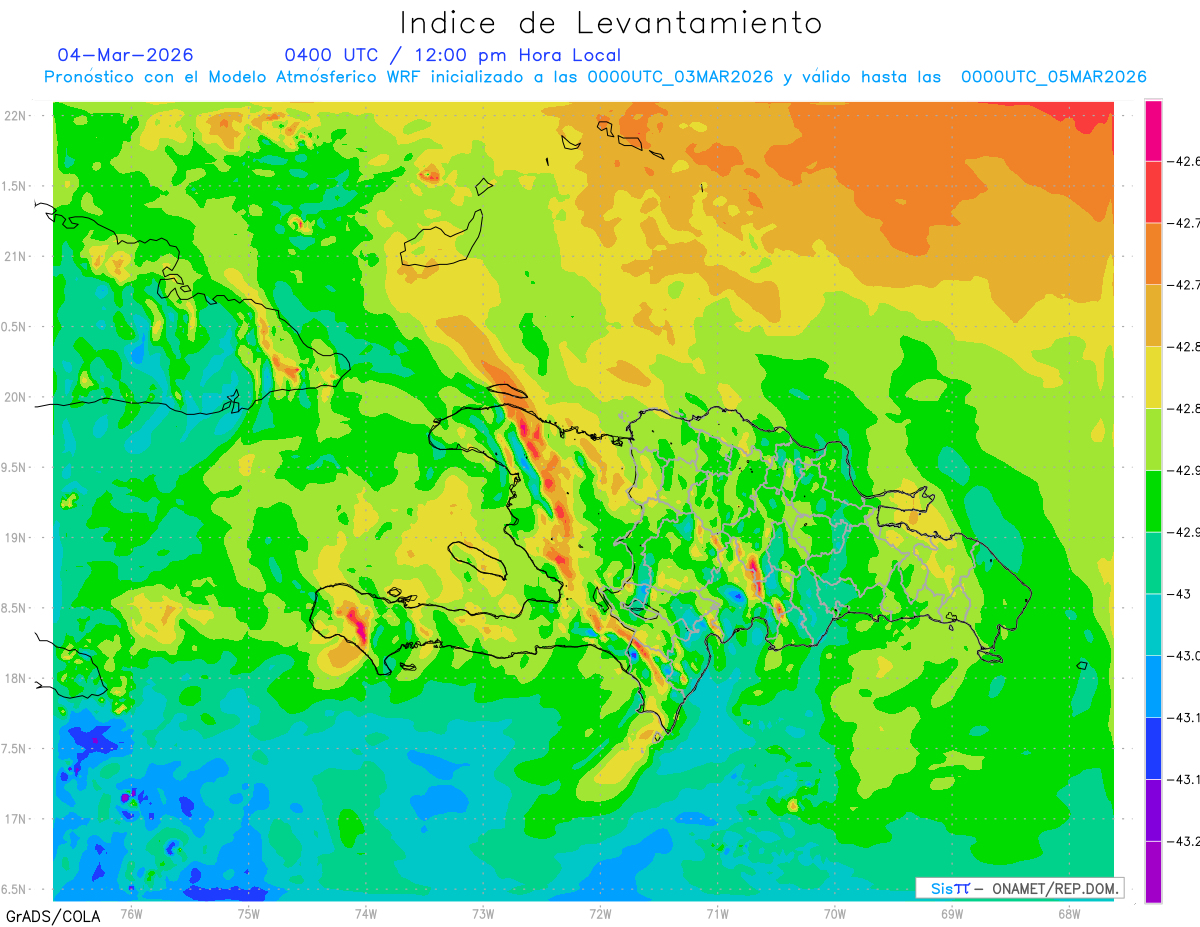1200x927 pixels.
Task: Click the "Indice de Levantamiento" title
Action: click(x=611, y=23)
